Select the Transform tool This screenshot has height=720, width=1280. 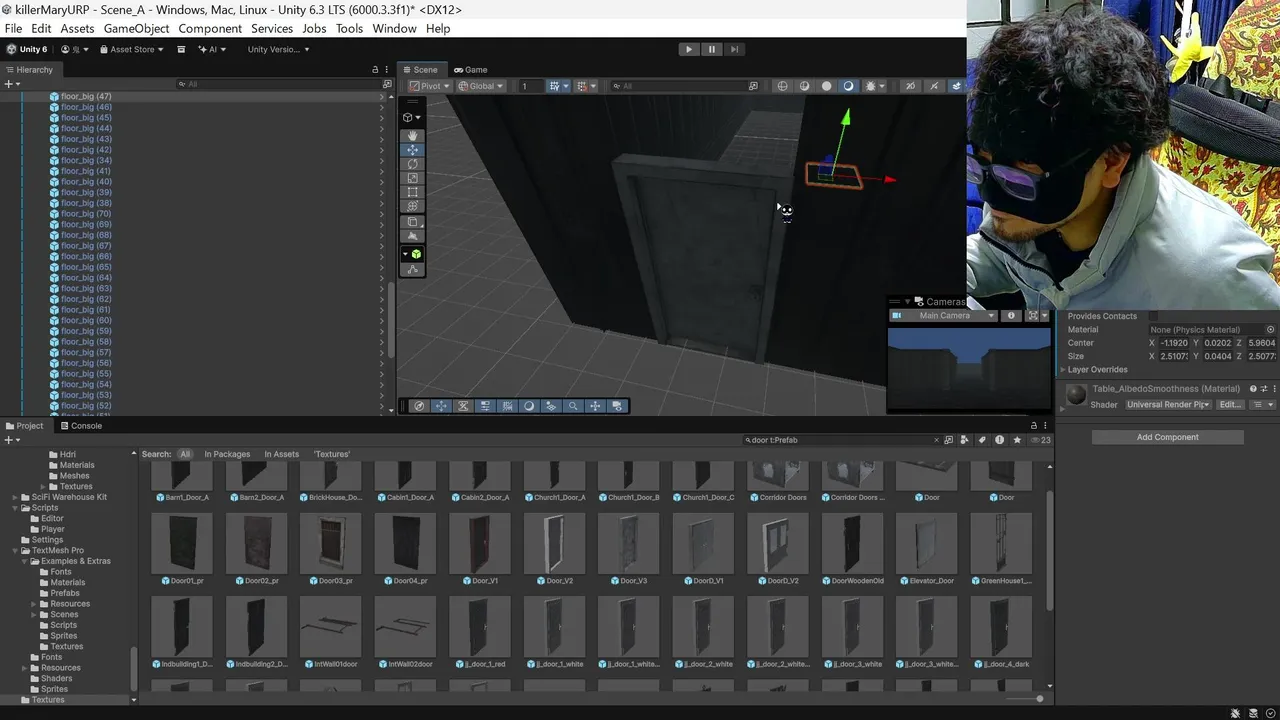point(413,206)
